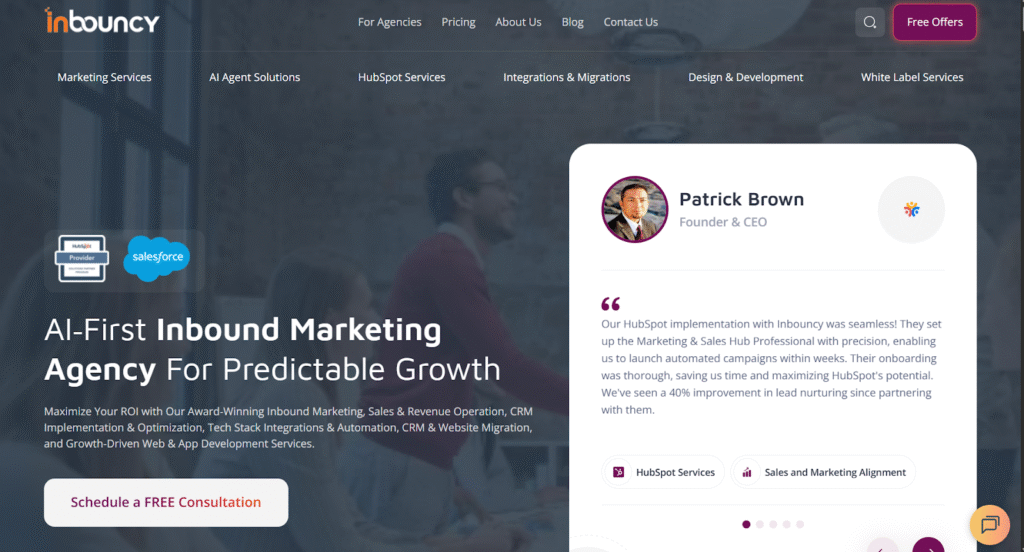The width and height of the screenshot is (1024, 552).
Task: Click the Free Offers button
Action: 935,22
